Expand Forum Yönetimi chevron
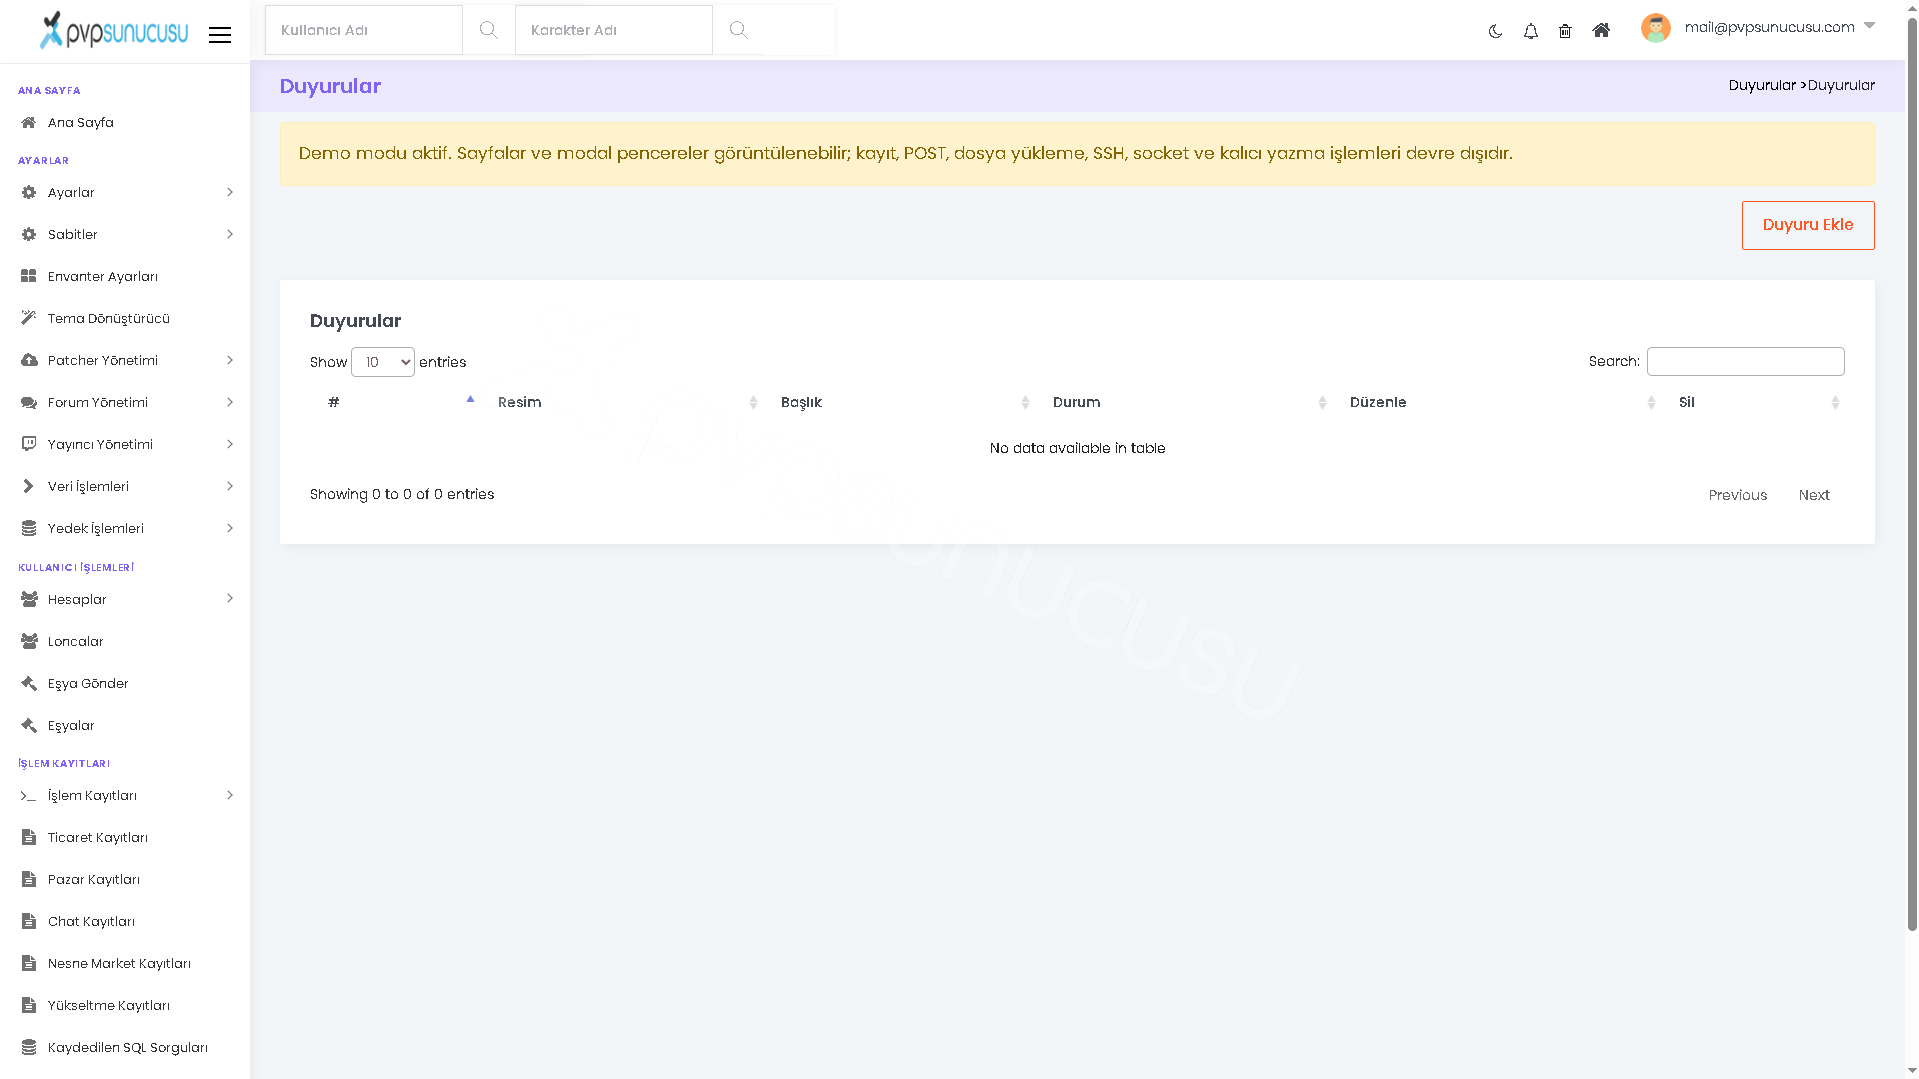The height and width of the screenshot is (1079, 1919). pos(230,402)
